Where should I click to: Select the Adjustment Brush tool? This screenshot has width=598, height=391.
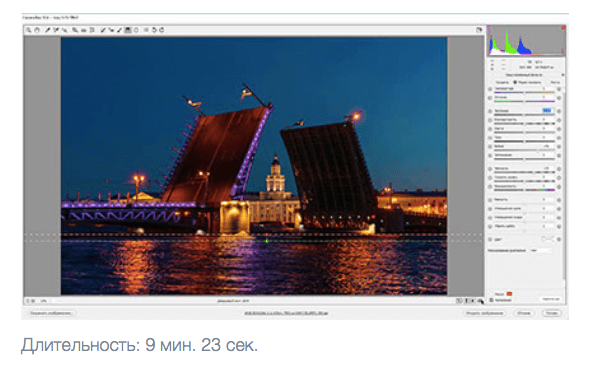[x=119, y=30]
